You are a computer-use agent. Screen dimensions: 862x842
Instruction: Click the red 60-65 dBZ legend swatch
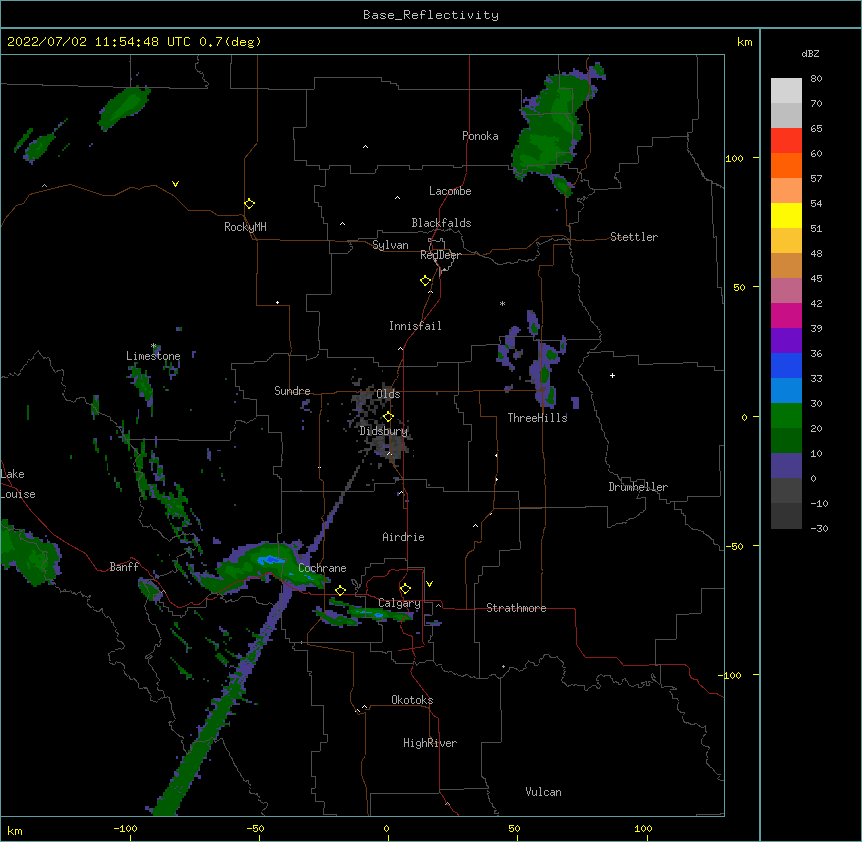(786, 141)
